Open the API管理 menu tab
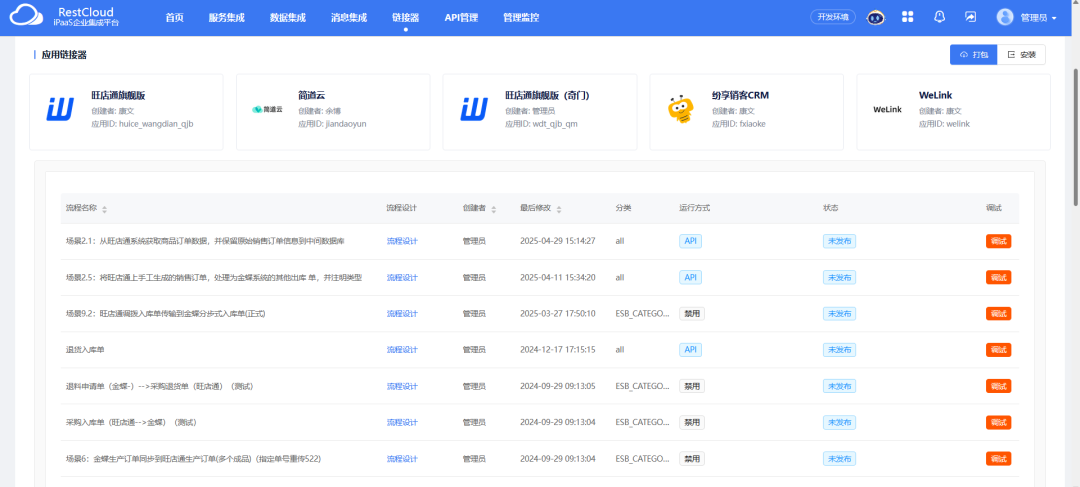The image size is (1080, 487). point(461,17)
